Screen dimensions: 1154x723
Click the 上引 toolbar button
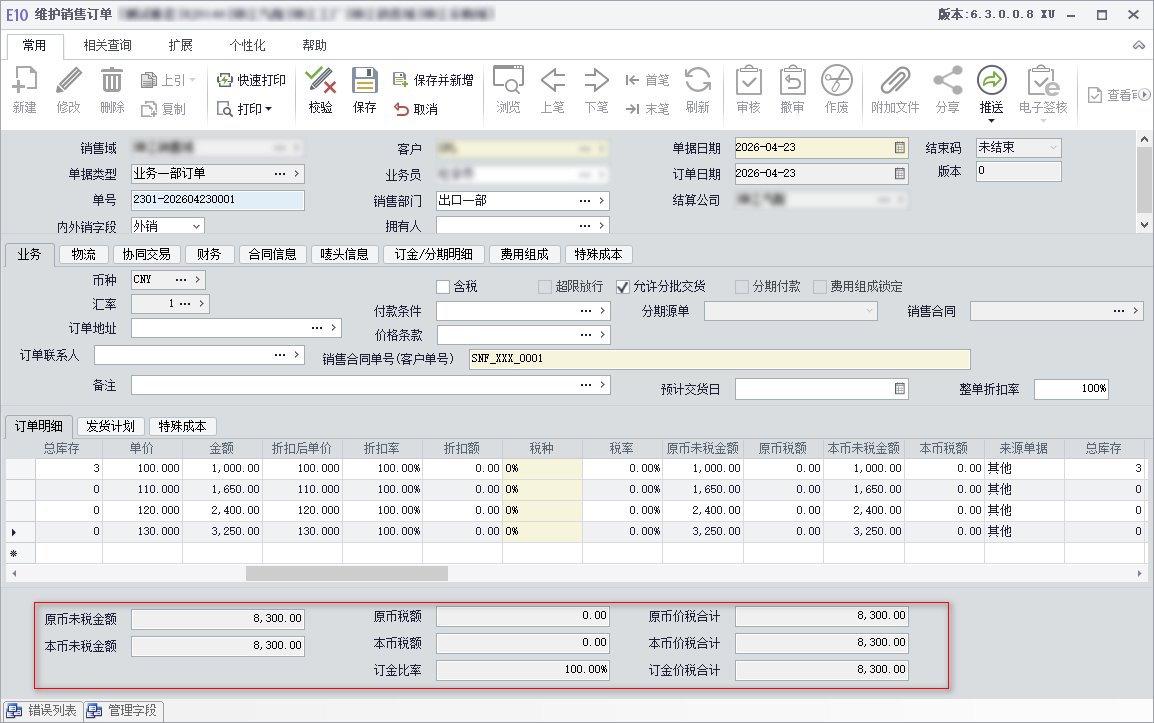point(168,80)
